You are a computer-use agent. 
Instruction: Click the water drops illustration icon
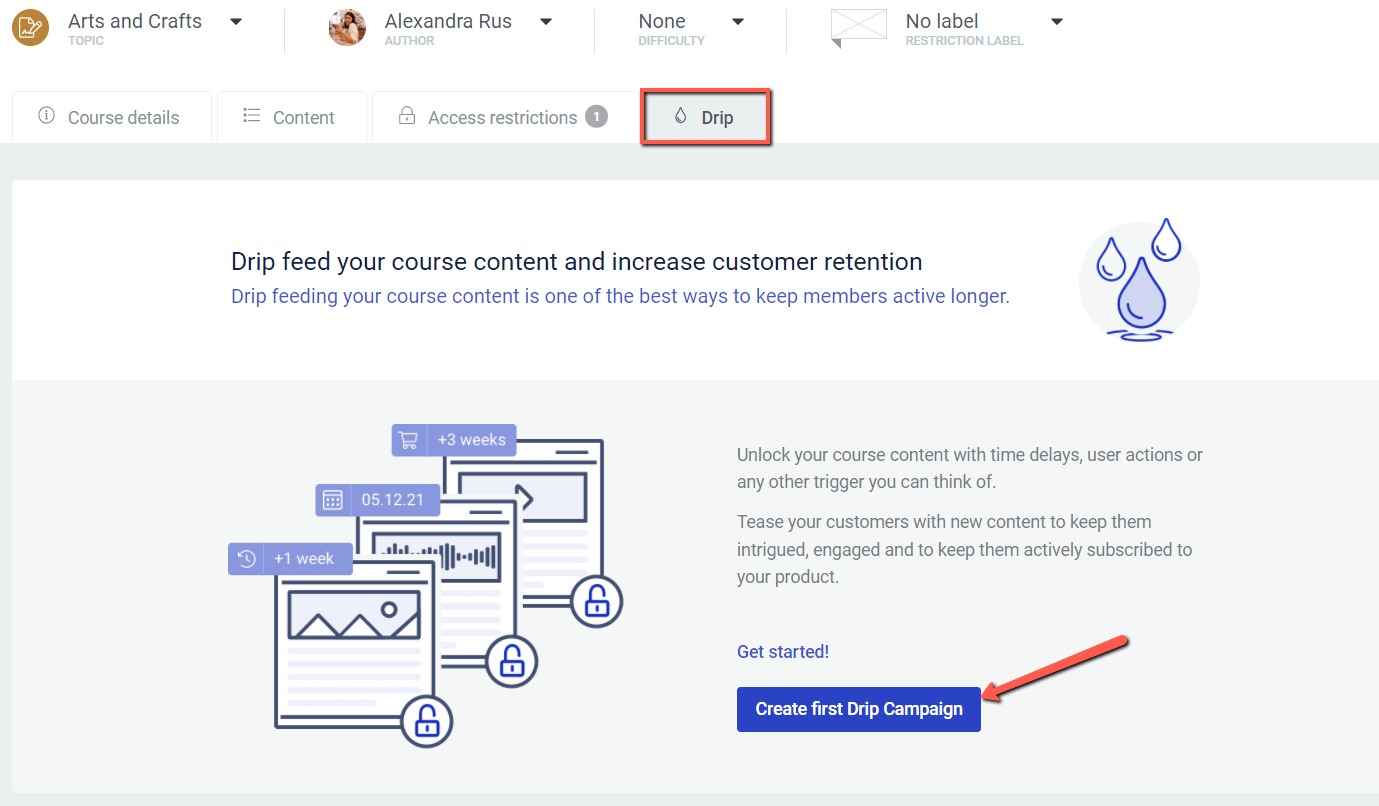(x=1138, y=281)
